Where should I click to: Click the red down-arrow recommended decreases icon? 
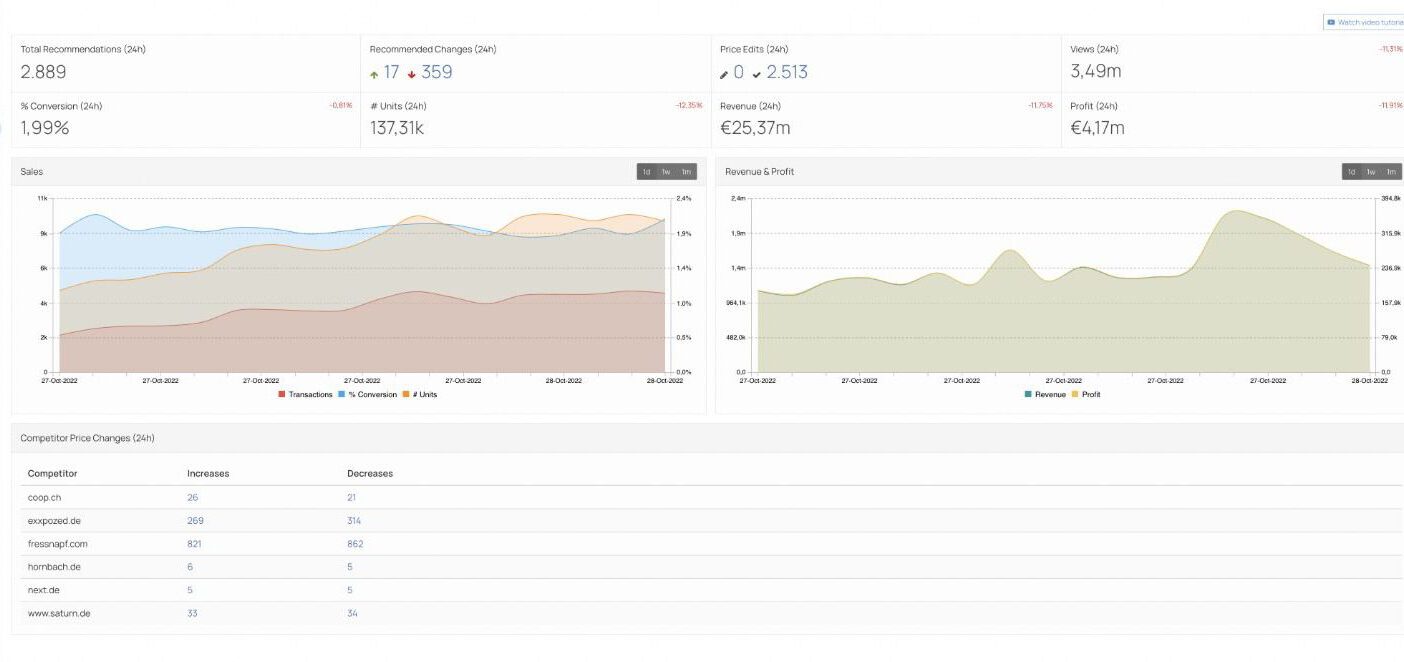pos(411,74)
